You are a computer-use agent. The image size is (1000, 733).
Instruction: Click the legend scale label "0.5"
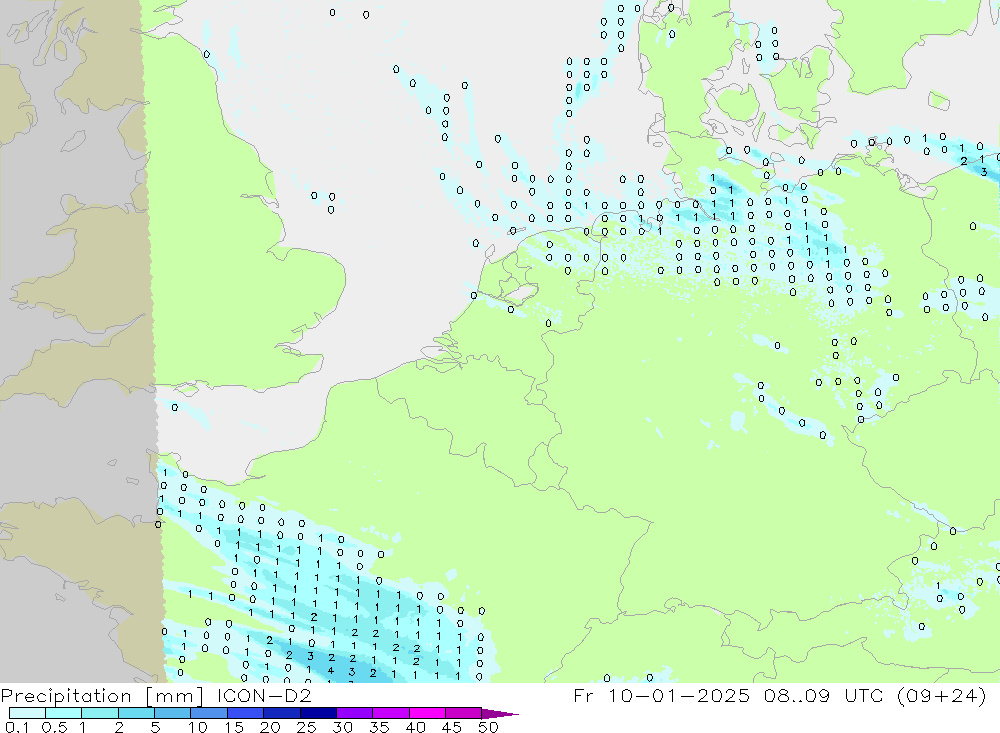[x=54, y=727]
